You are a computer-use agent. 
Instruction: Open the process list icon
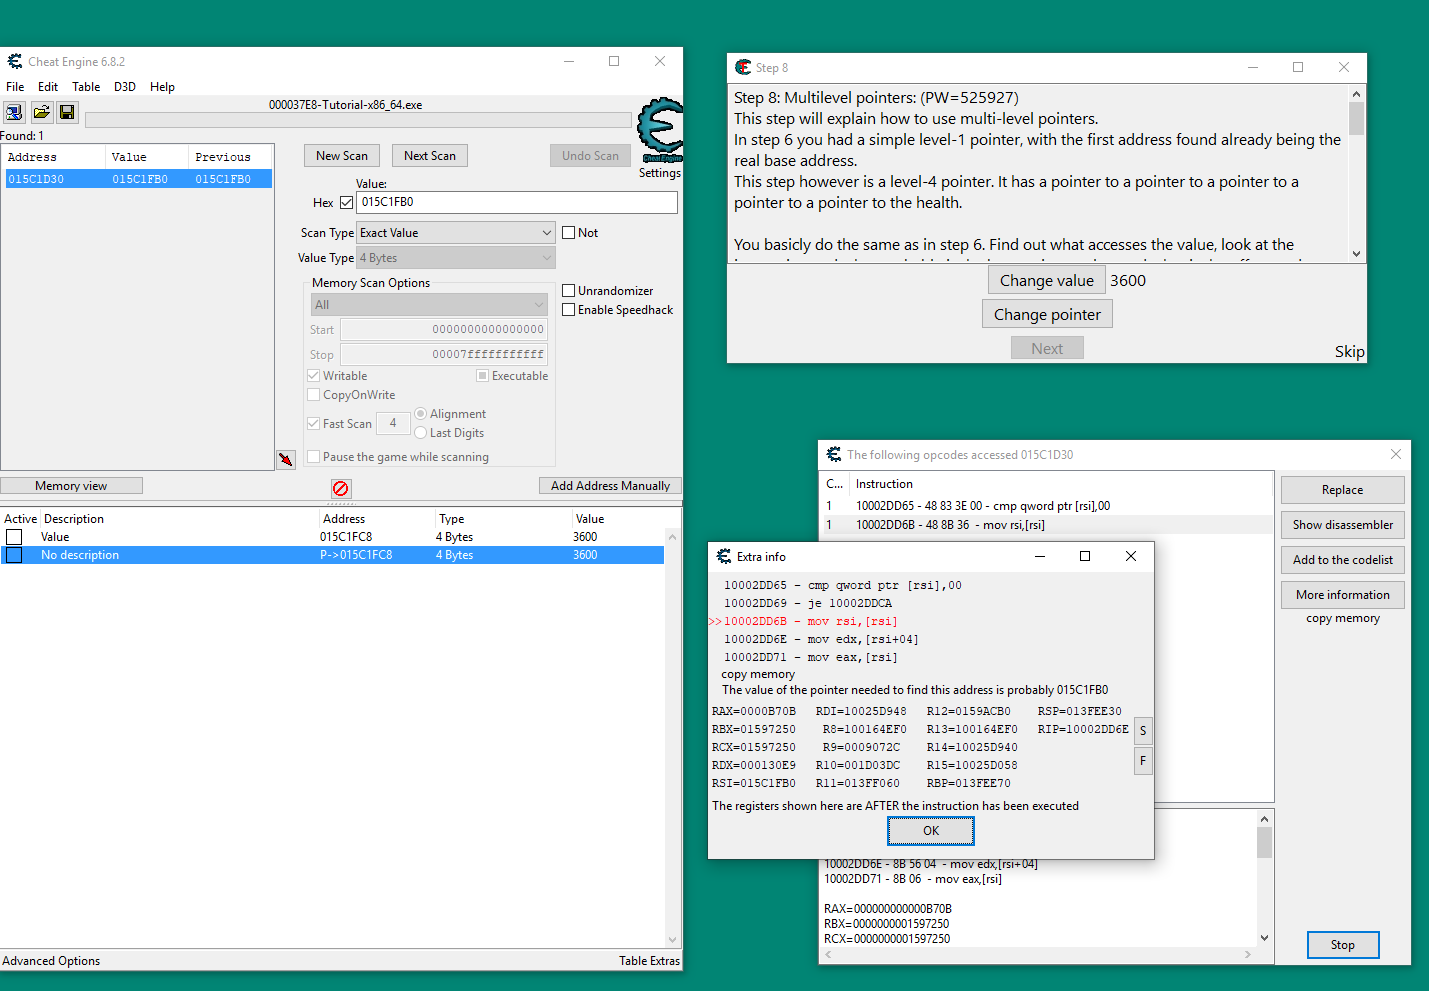(14, 112)
